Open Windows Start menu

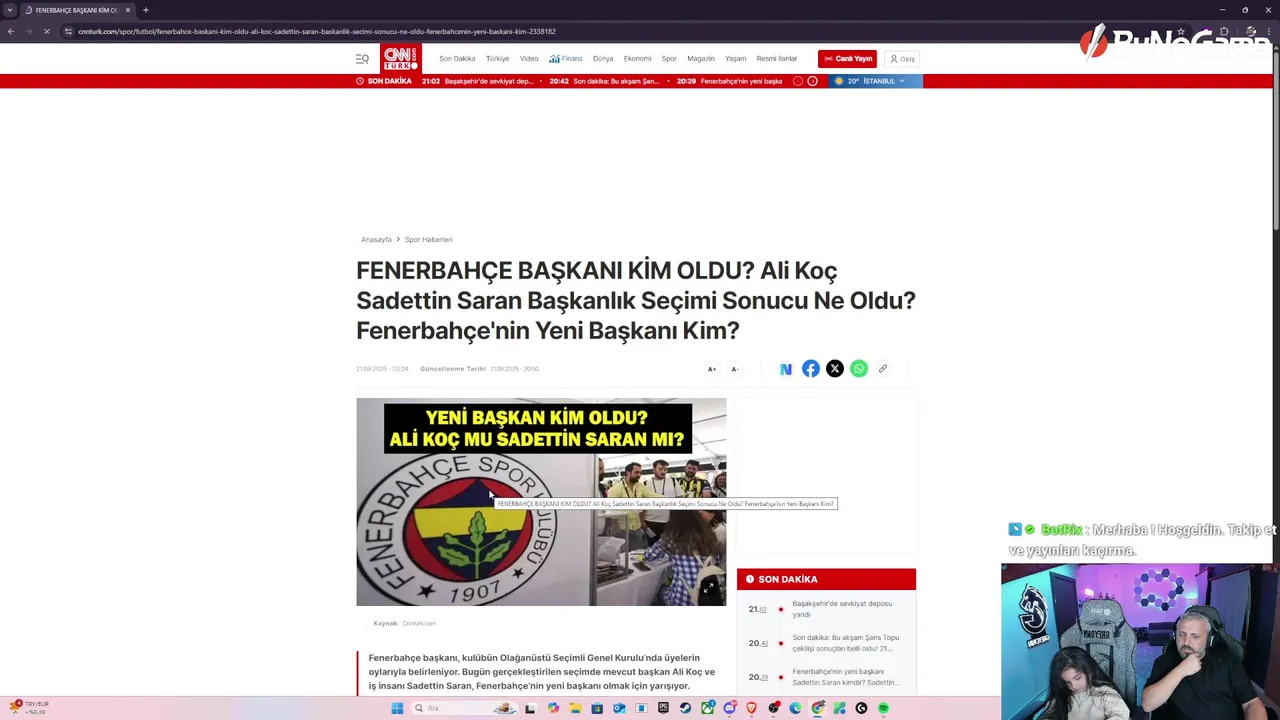pyautogui.click(x=397, y=708)
